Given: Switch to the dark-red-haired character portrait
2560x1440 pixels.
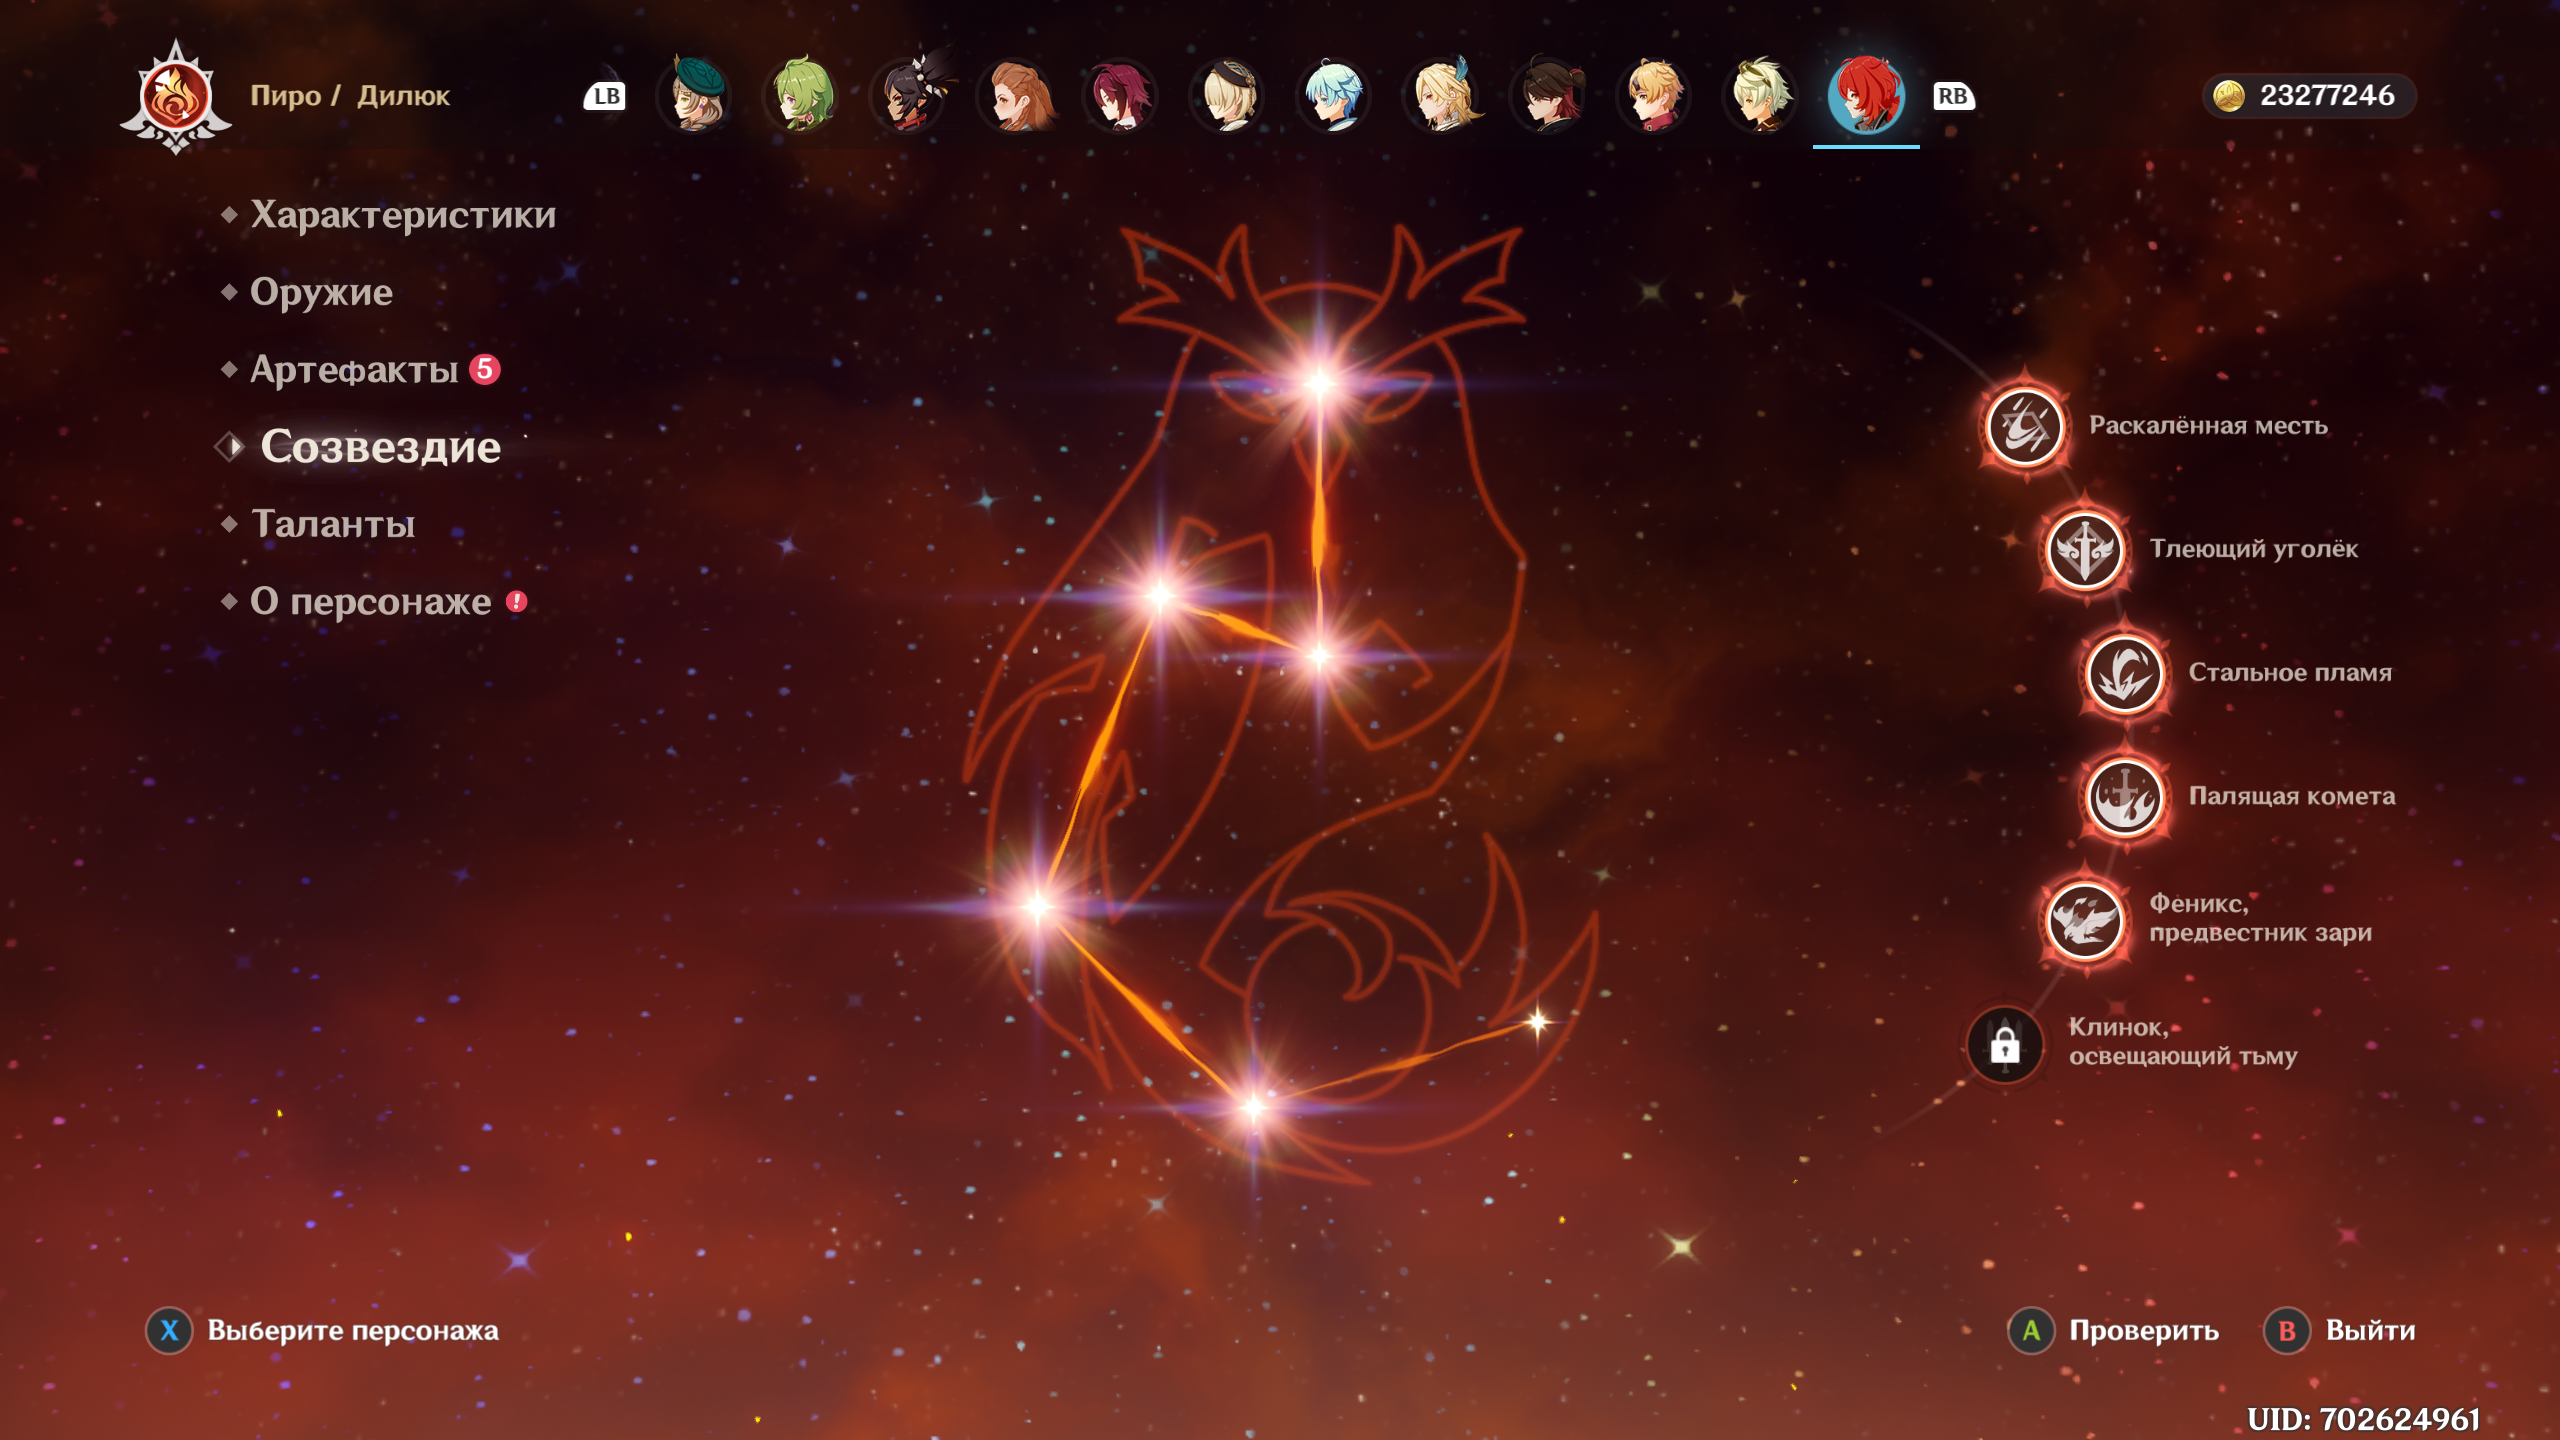Looking at the screenshot, I should click(x=1121, y=96).
